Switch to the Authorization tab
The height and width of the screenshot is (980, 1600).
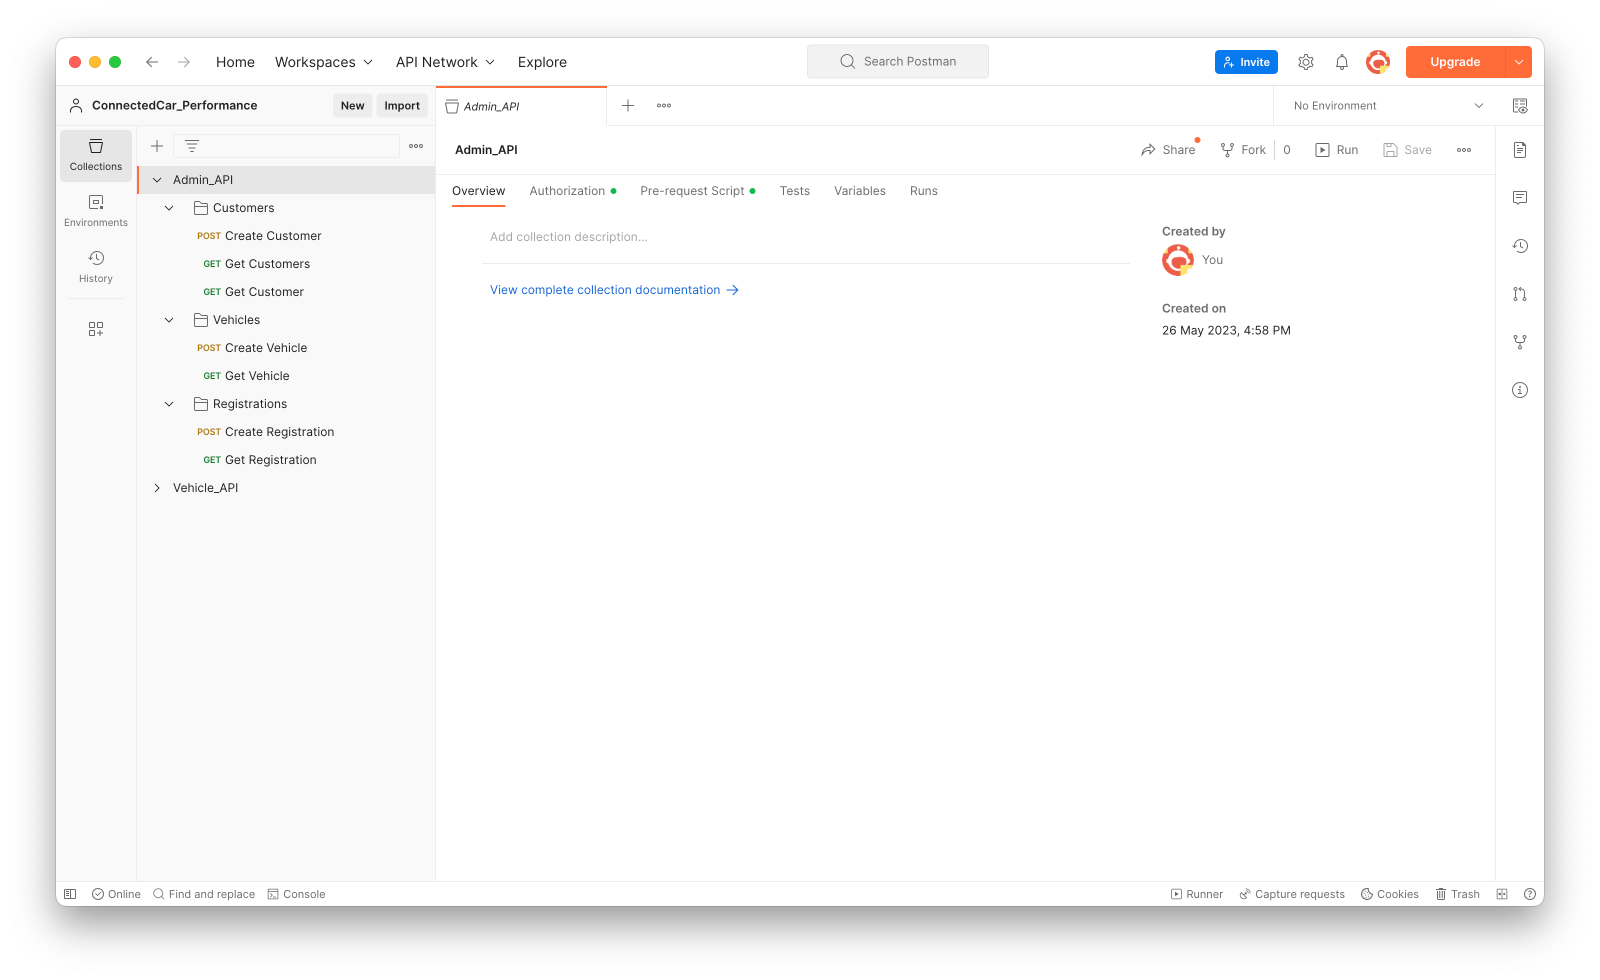(x=573, y=191)
